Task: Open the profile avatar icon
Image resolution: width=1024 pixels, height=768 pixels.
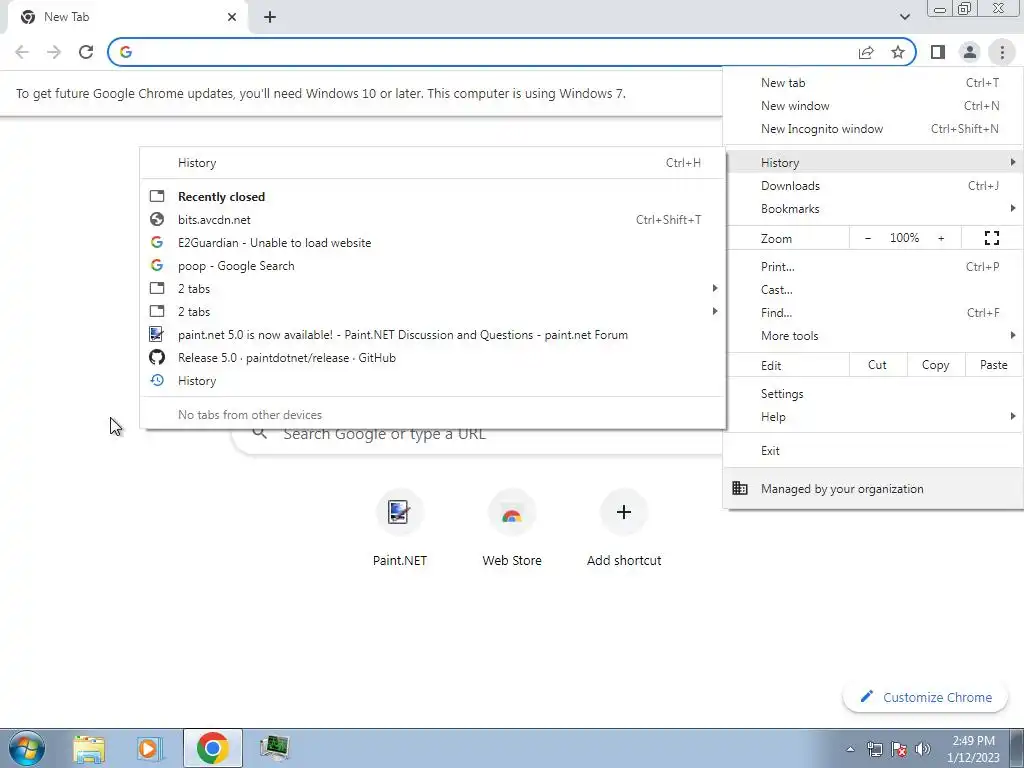Action: (970, 52)
